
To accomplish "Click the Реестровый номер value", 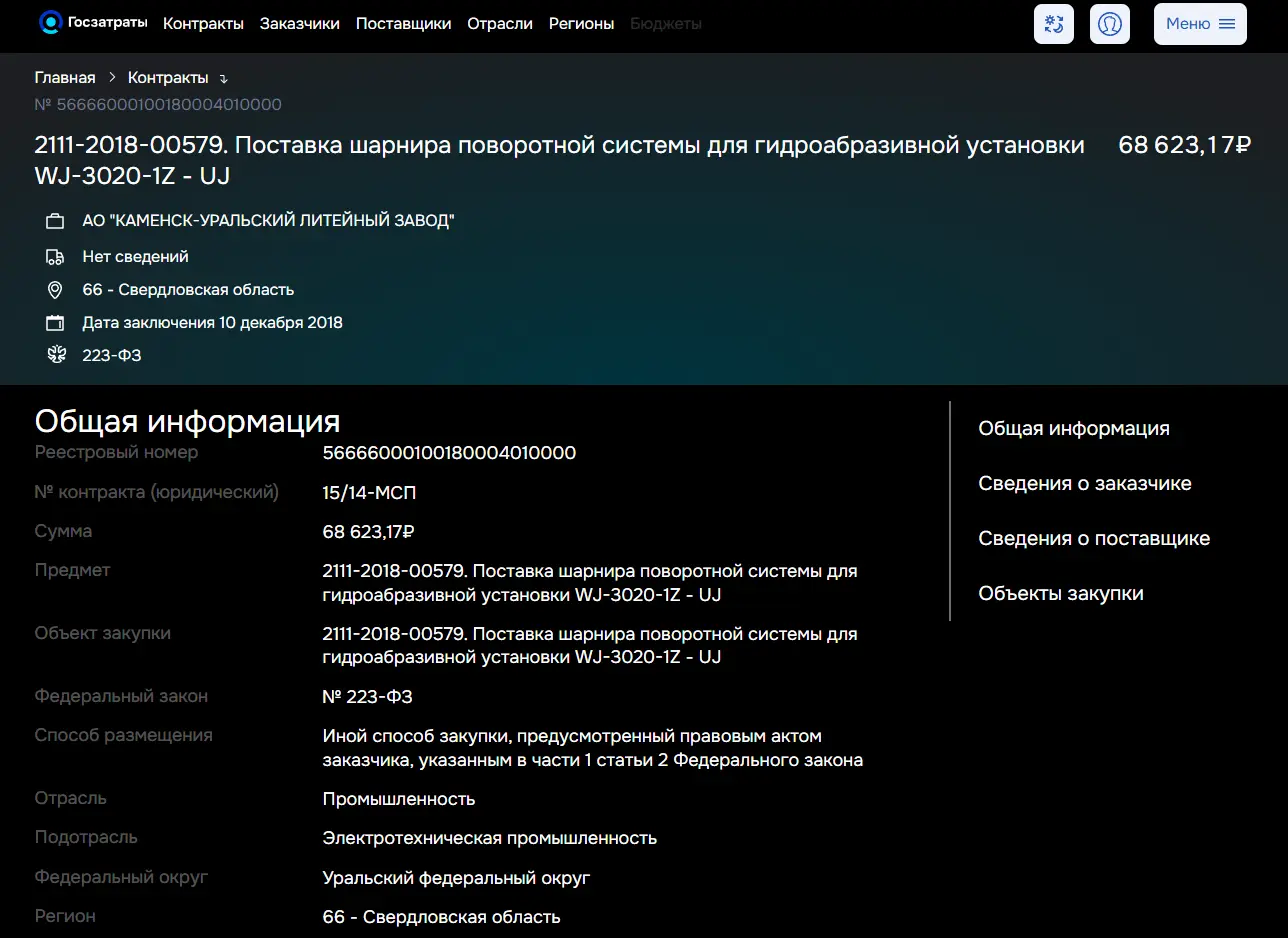I will point(450,453).
